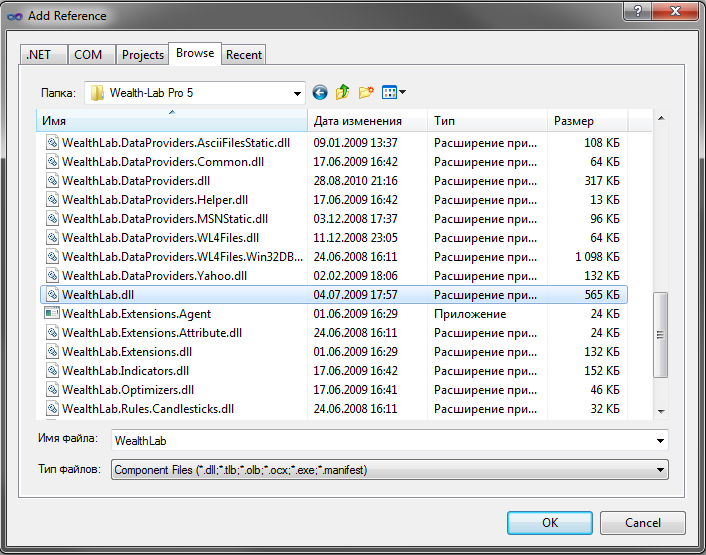Click the type value Приложение
The height and width of the screenshot is (555, 706).
[470, 314]
